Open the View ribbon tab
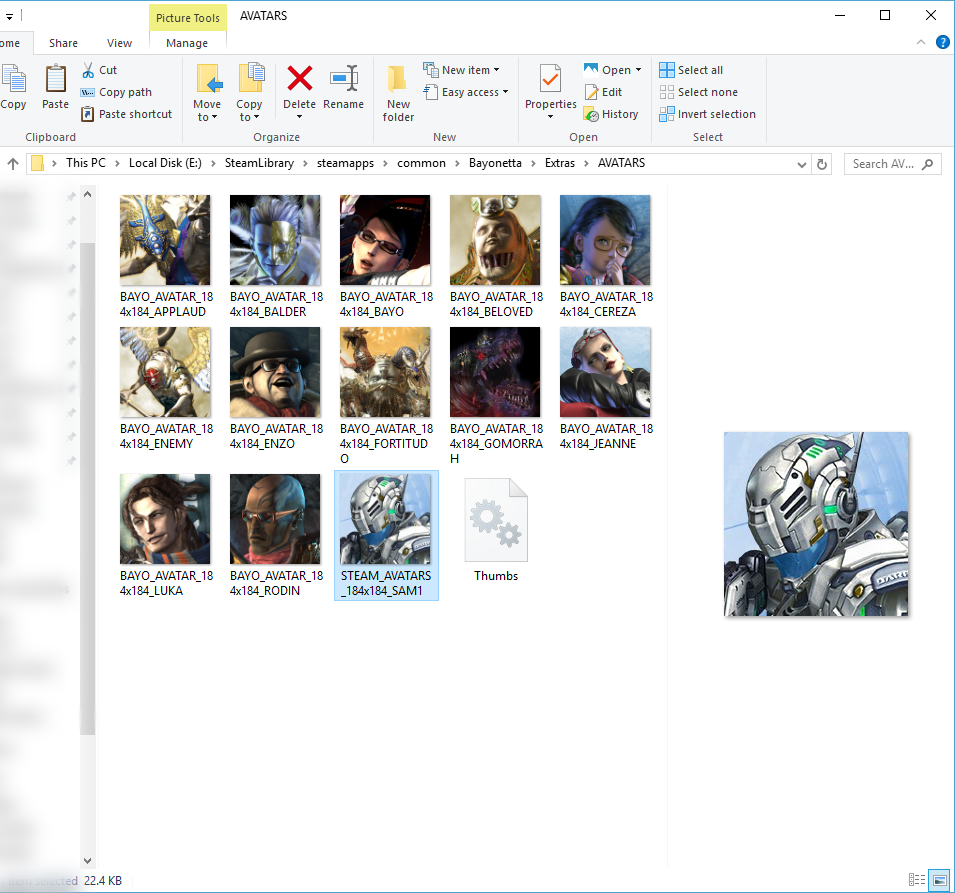Screen dimensions: 955x893 [x=119, y=43]
